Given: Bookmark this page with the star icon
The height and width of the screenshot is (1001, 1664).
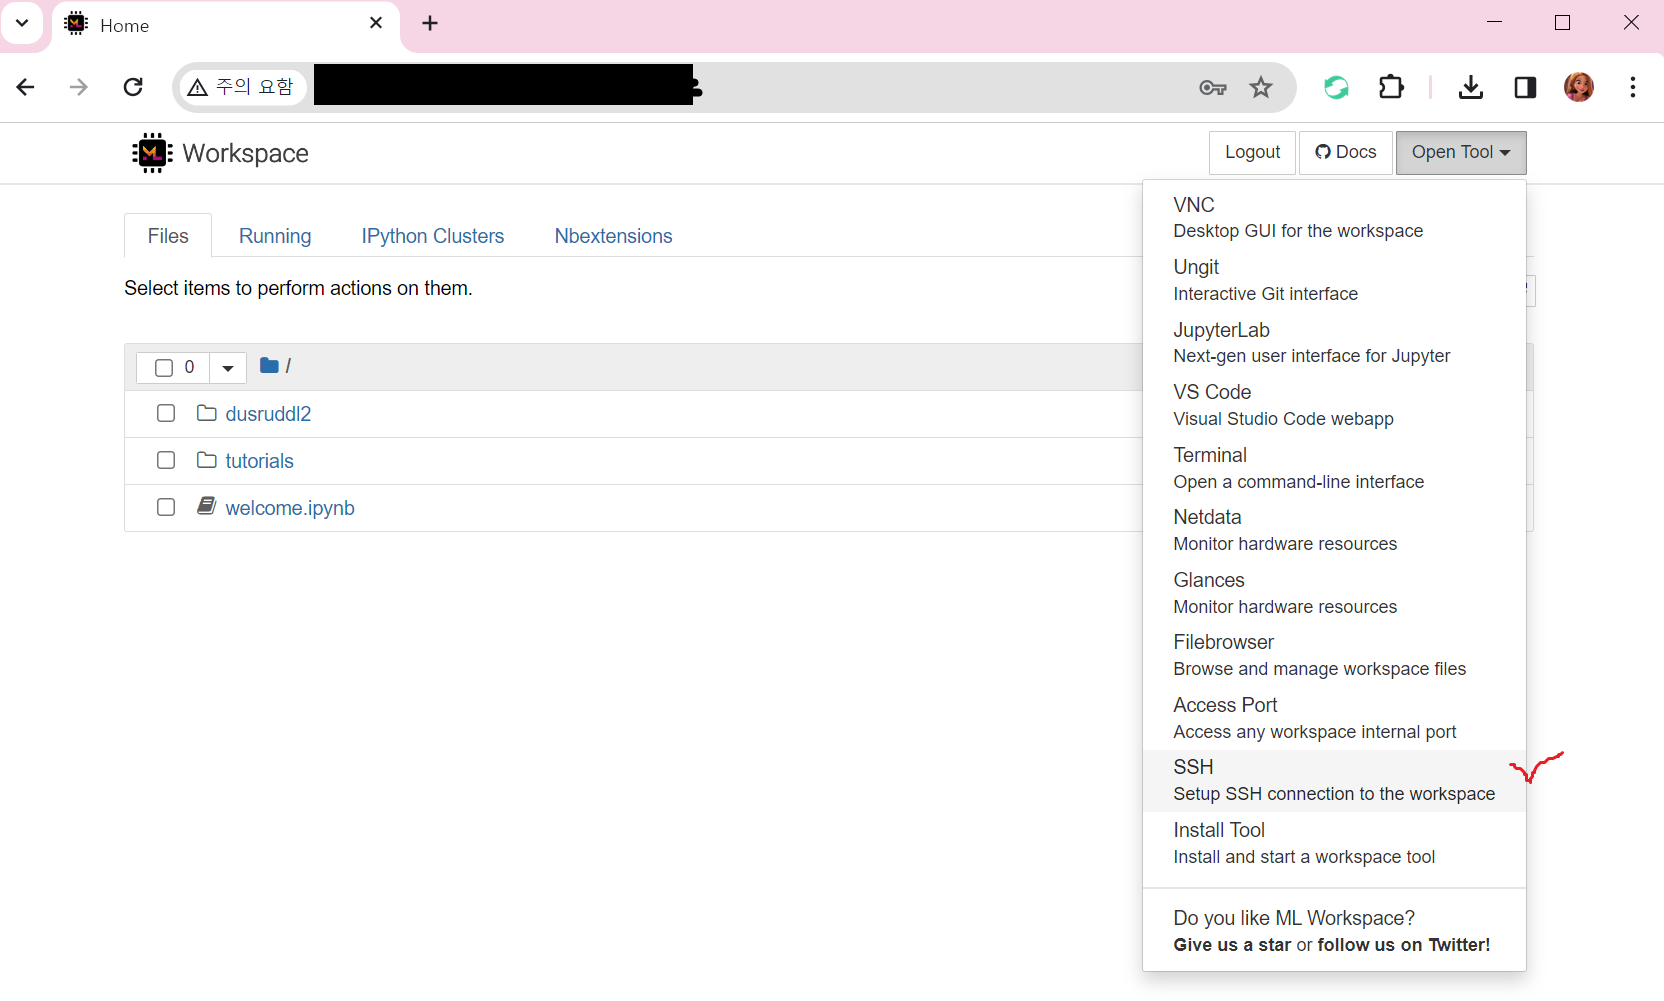Looking at the screenshot, I should coord(1261,88).
